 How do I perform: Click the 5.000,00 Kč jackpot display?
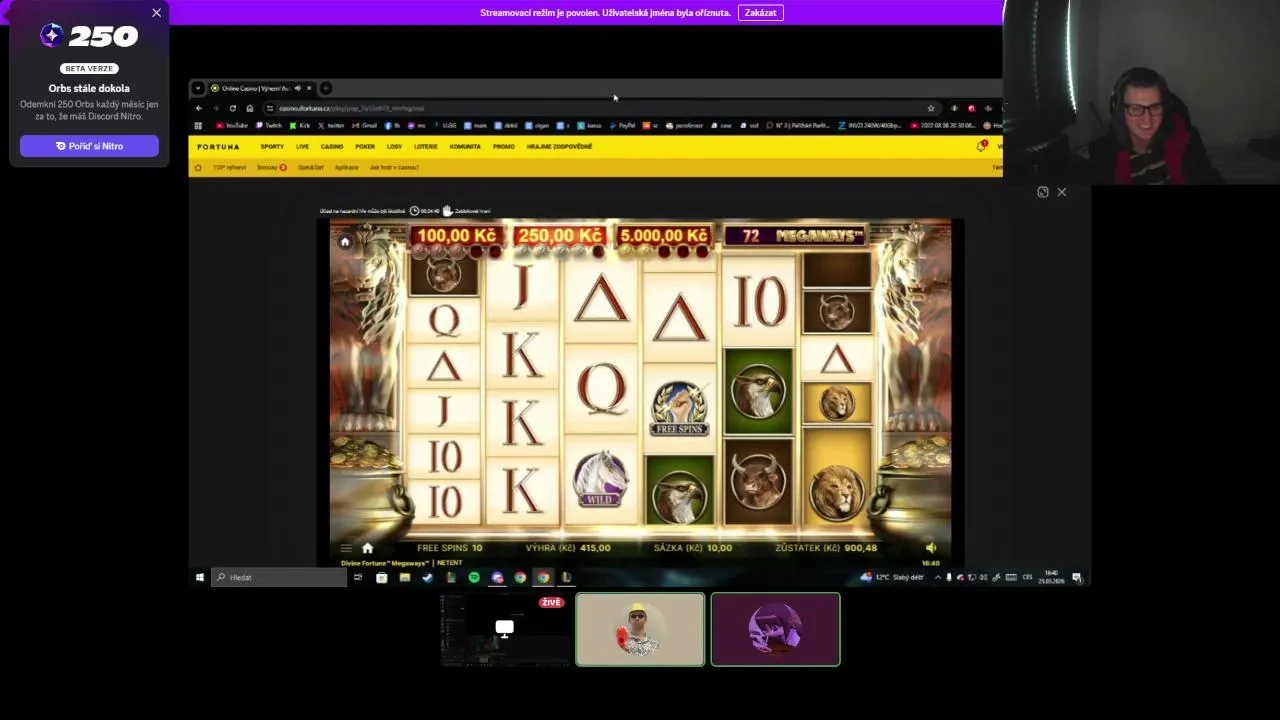pos(664,236)
